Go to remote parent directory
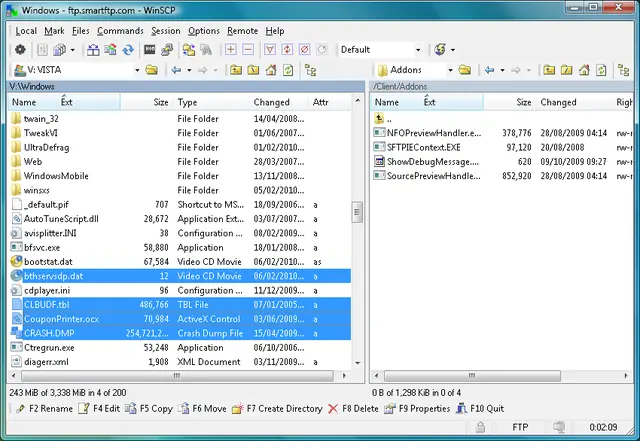This screenshot has height=441, width=640. pyautogui.click(x=549, y=70)
